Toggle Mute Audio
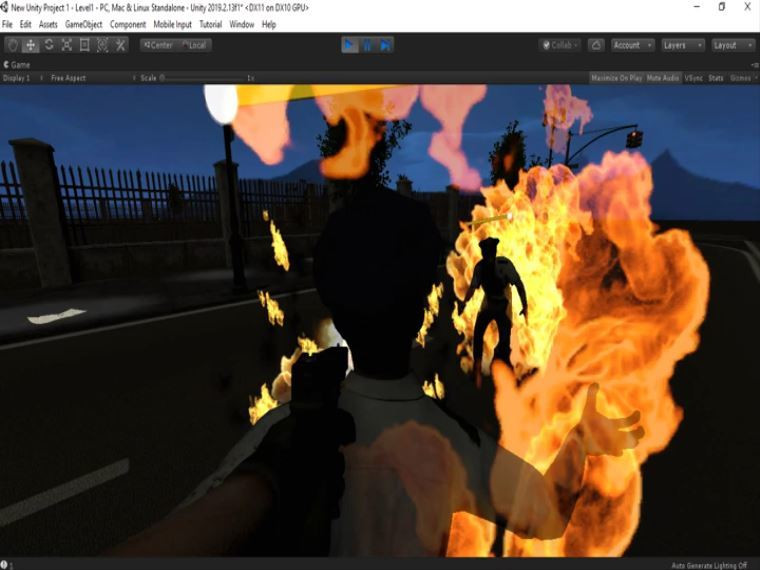The image size is (760, 570). point(663,78)
